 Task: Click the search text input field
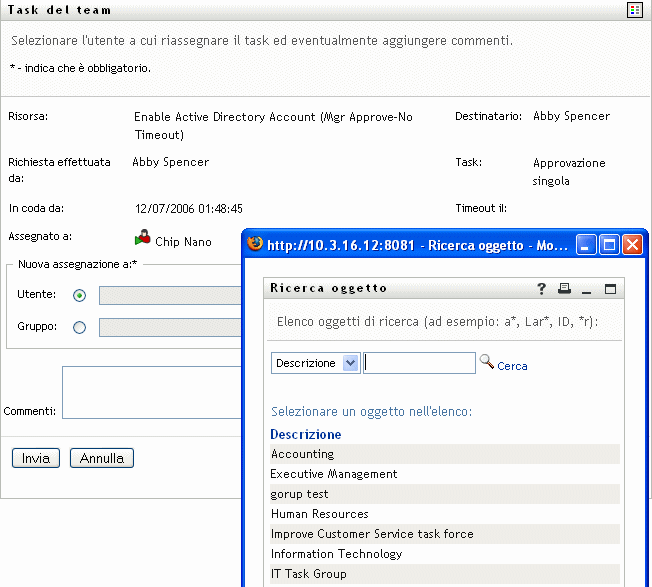(x=419, y=363)
